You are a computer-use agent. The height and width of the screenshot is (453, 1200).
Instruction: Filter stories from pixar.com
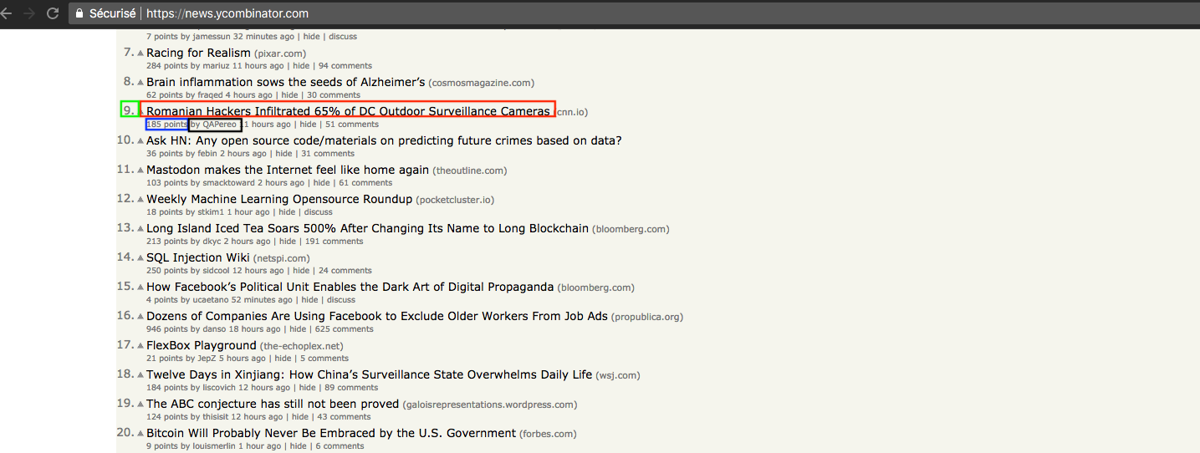(x=281, y=53)
